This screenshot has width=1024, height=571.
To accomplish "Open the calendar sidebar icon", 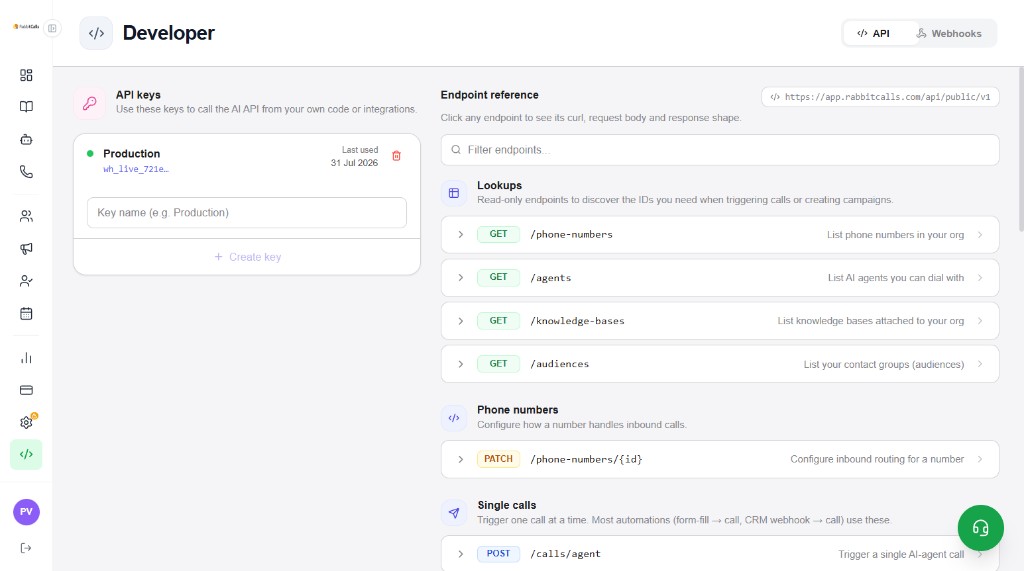I will [x=26, y=314].
